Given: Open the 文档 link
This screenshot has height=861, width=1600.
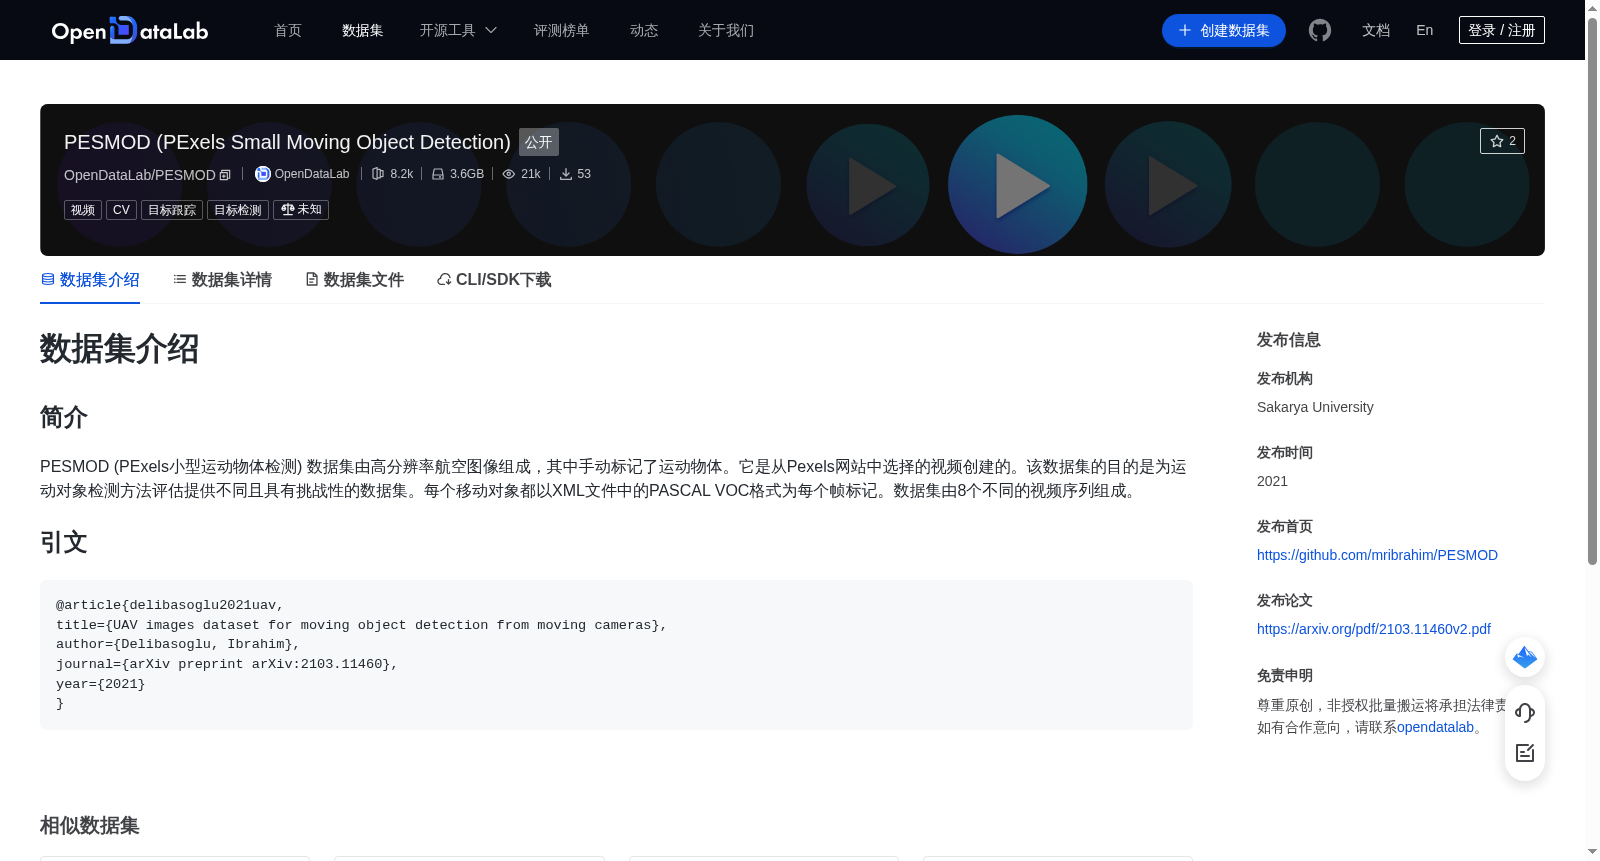Looking at the screenshot, I should point(1376,31).
